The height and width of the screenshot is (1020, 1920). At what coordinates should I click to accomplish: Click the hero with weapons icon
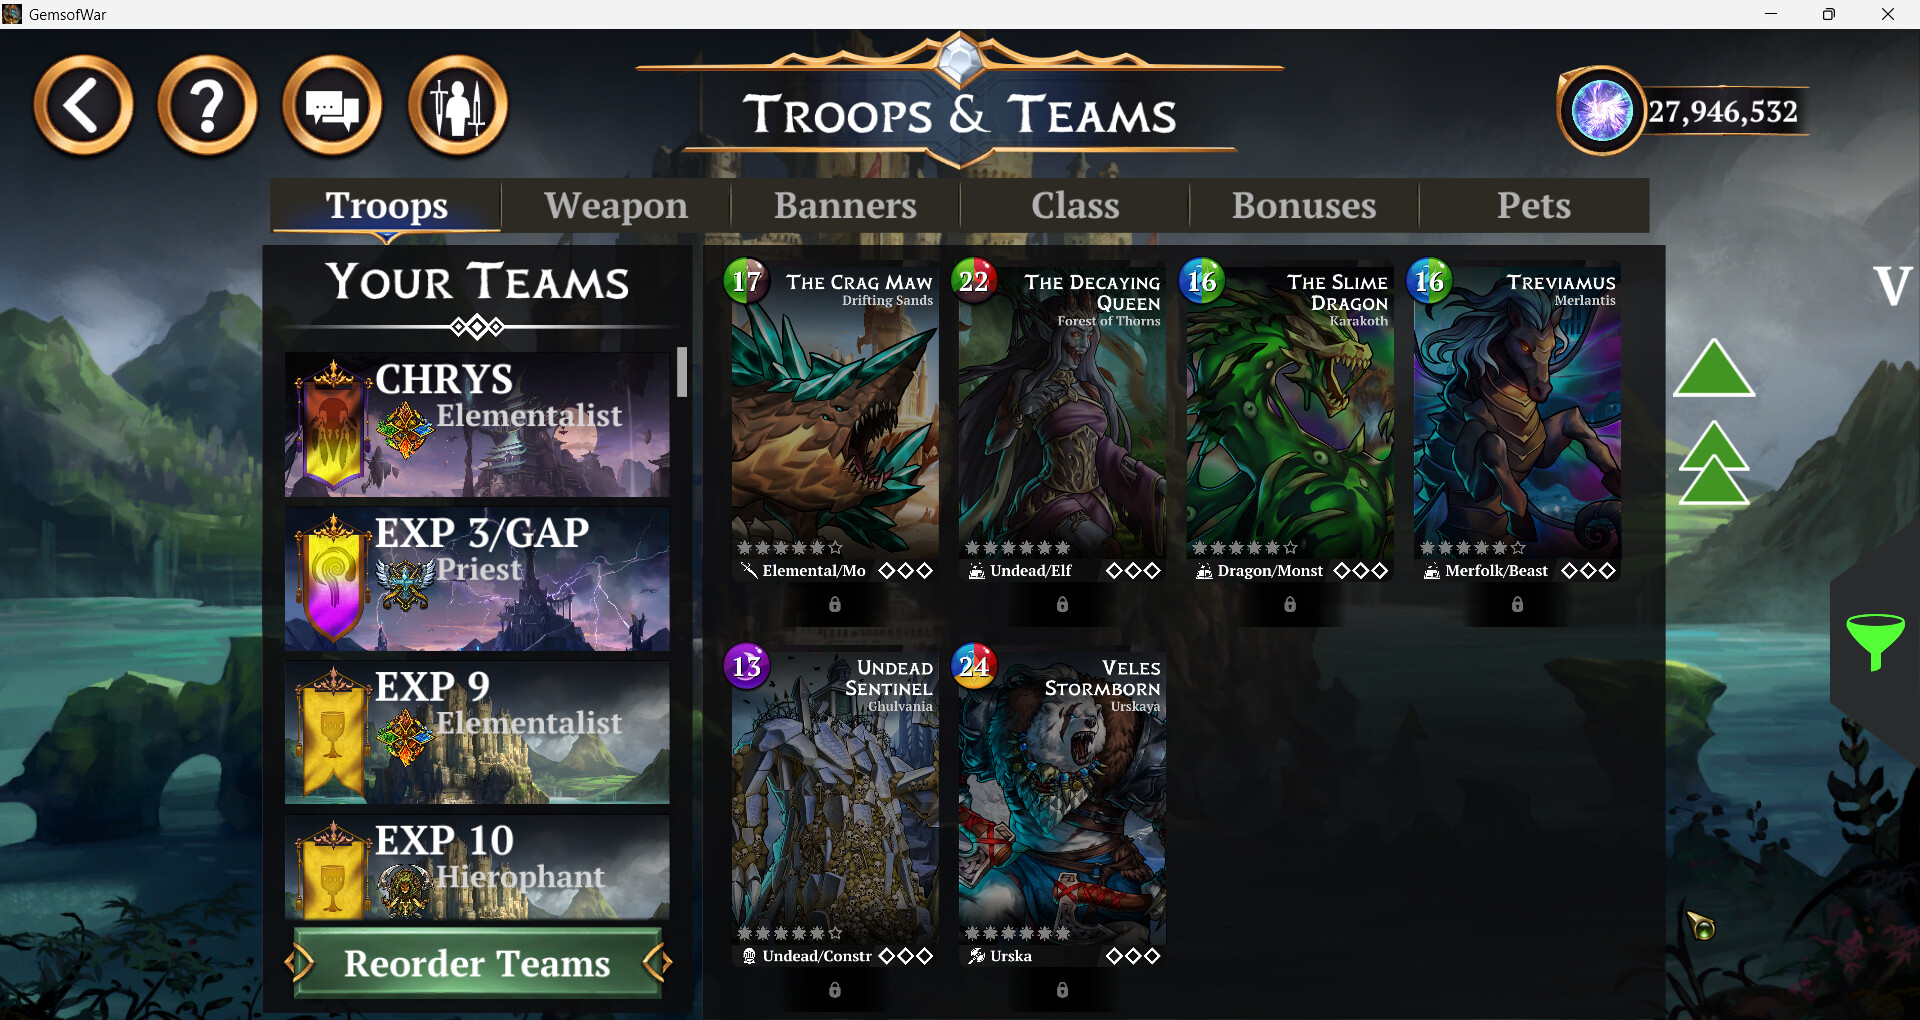point(458,106)
